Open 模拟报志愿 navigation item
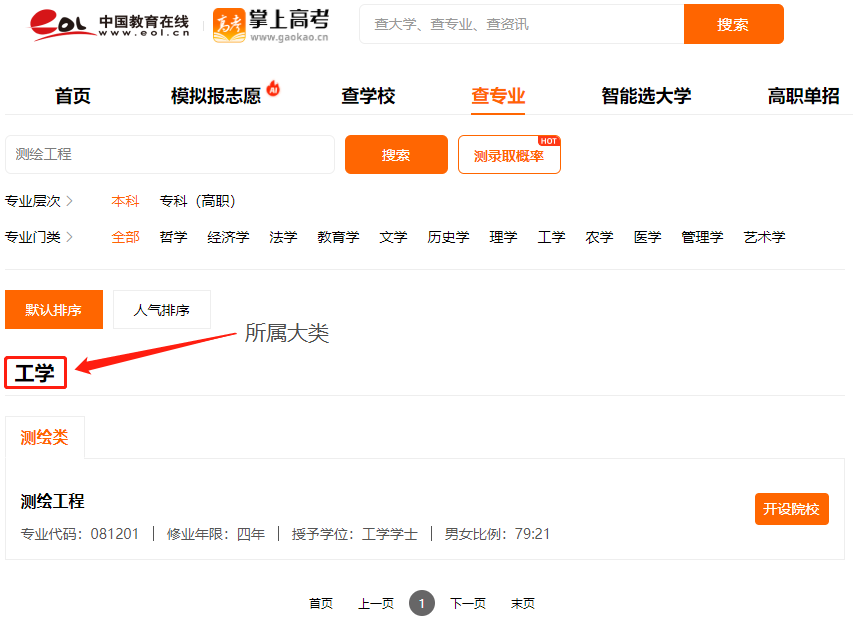This screenshot has width=853, height=625. [x=216, y=96]
